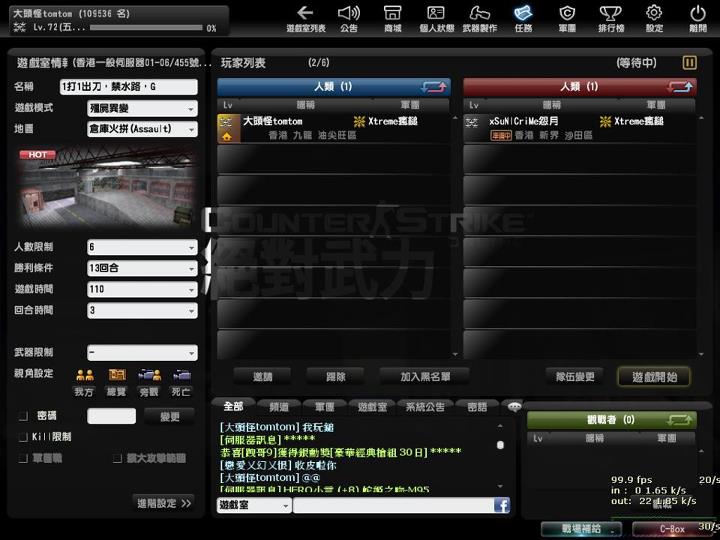Click the rank icon of xSuN|CriMe怨月
Viewport: 720px width, 540px height.
point(472,122)
